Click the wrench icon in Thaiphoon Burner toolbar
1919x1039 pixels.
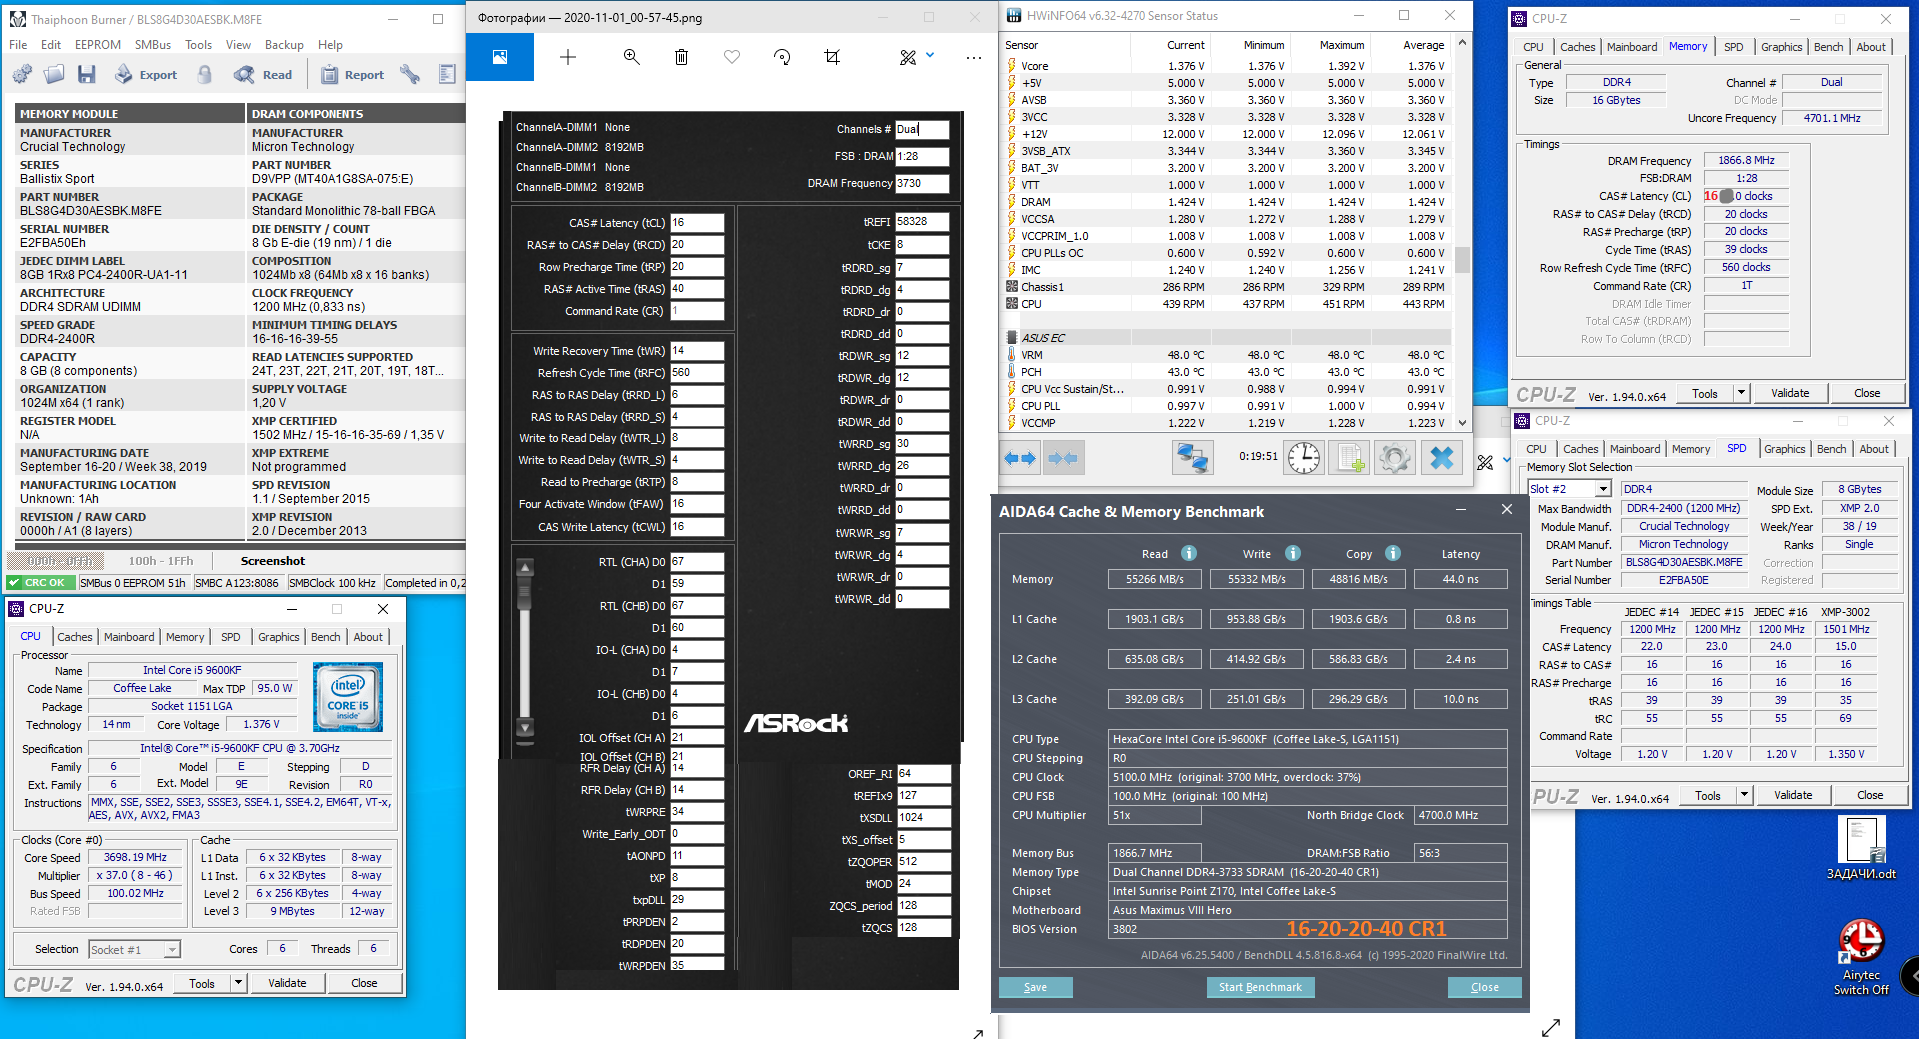(410, 74)
